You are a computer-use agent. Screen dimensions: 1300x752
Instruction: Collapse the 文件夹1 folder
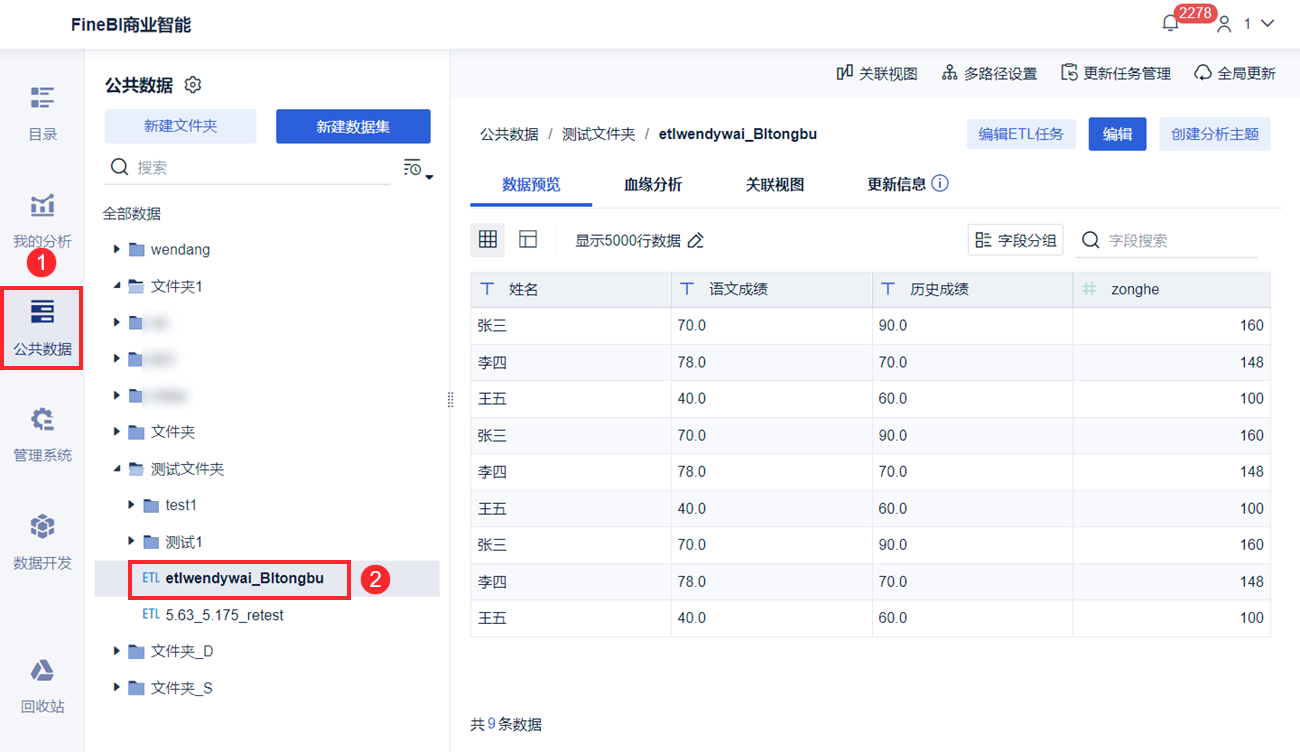click(x=117, y=286)
